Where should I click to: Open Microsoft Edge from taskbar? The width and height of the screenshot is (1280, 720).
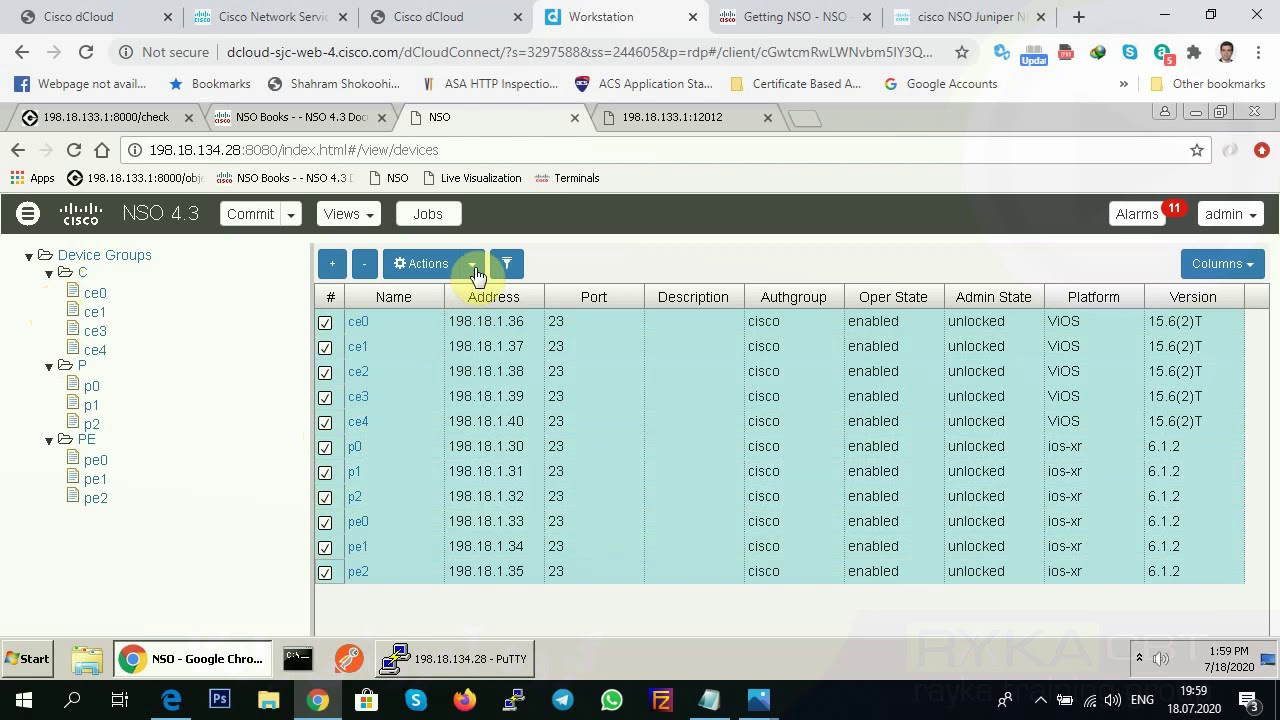(x=171, y=700)
